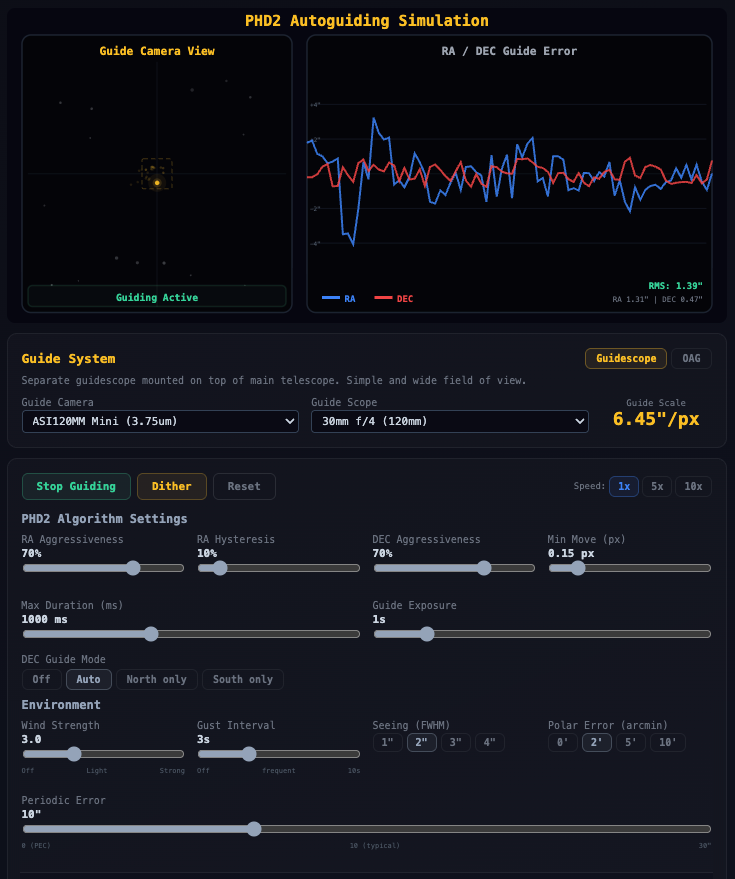Open the Guide Camera dropdown
Screen dimensions: 735x879
(160, 421)
